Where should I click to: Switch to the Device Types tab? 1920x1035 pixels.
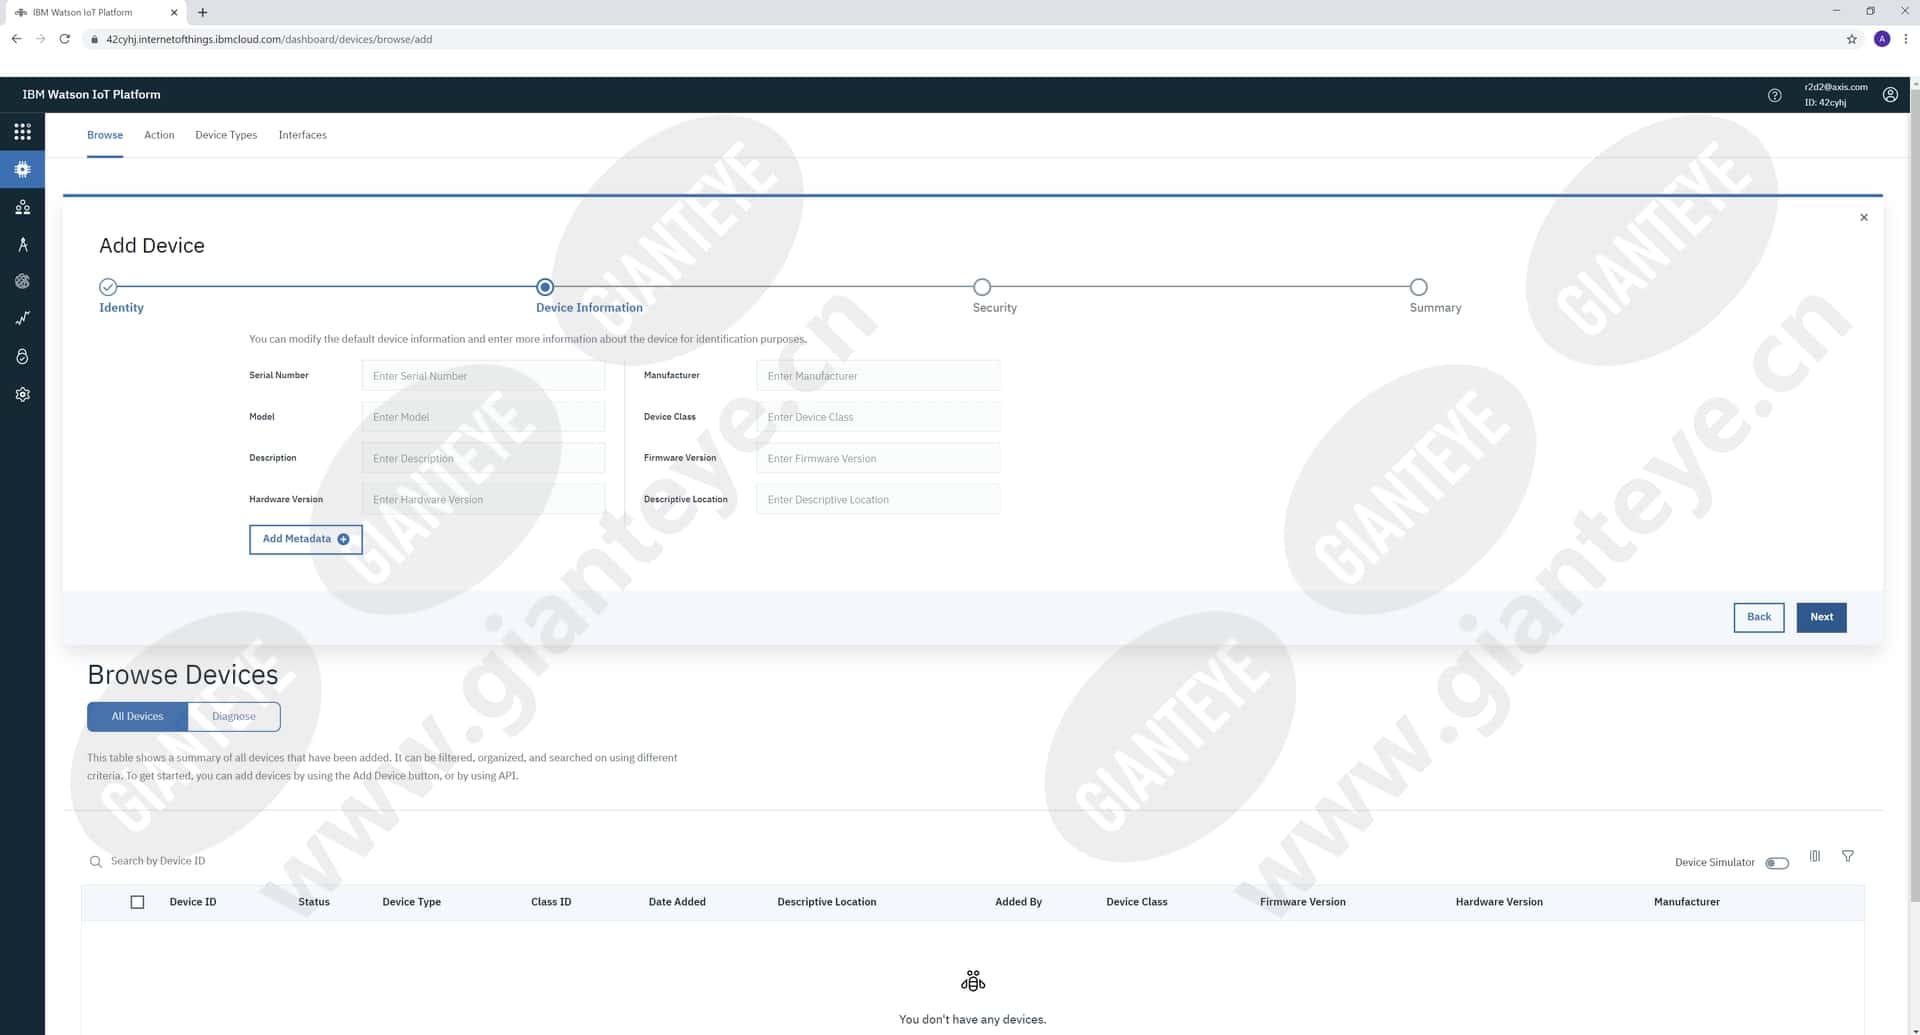[x=226, y=135]
